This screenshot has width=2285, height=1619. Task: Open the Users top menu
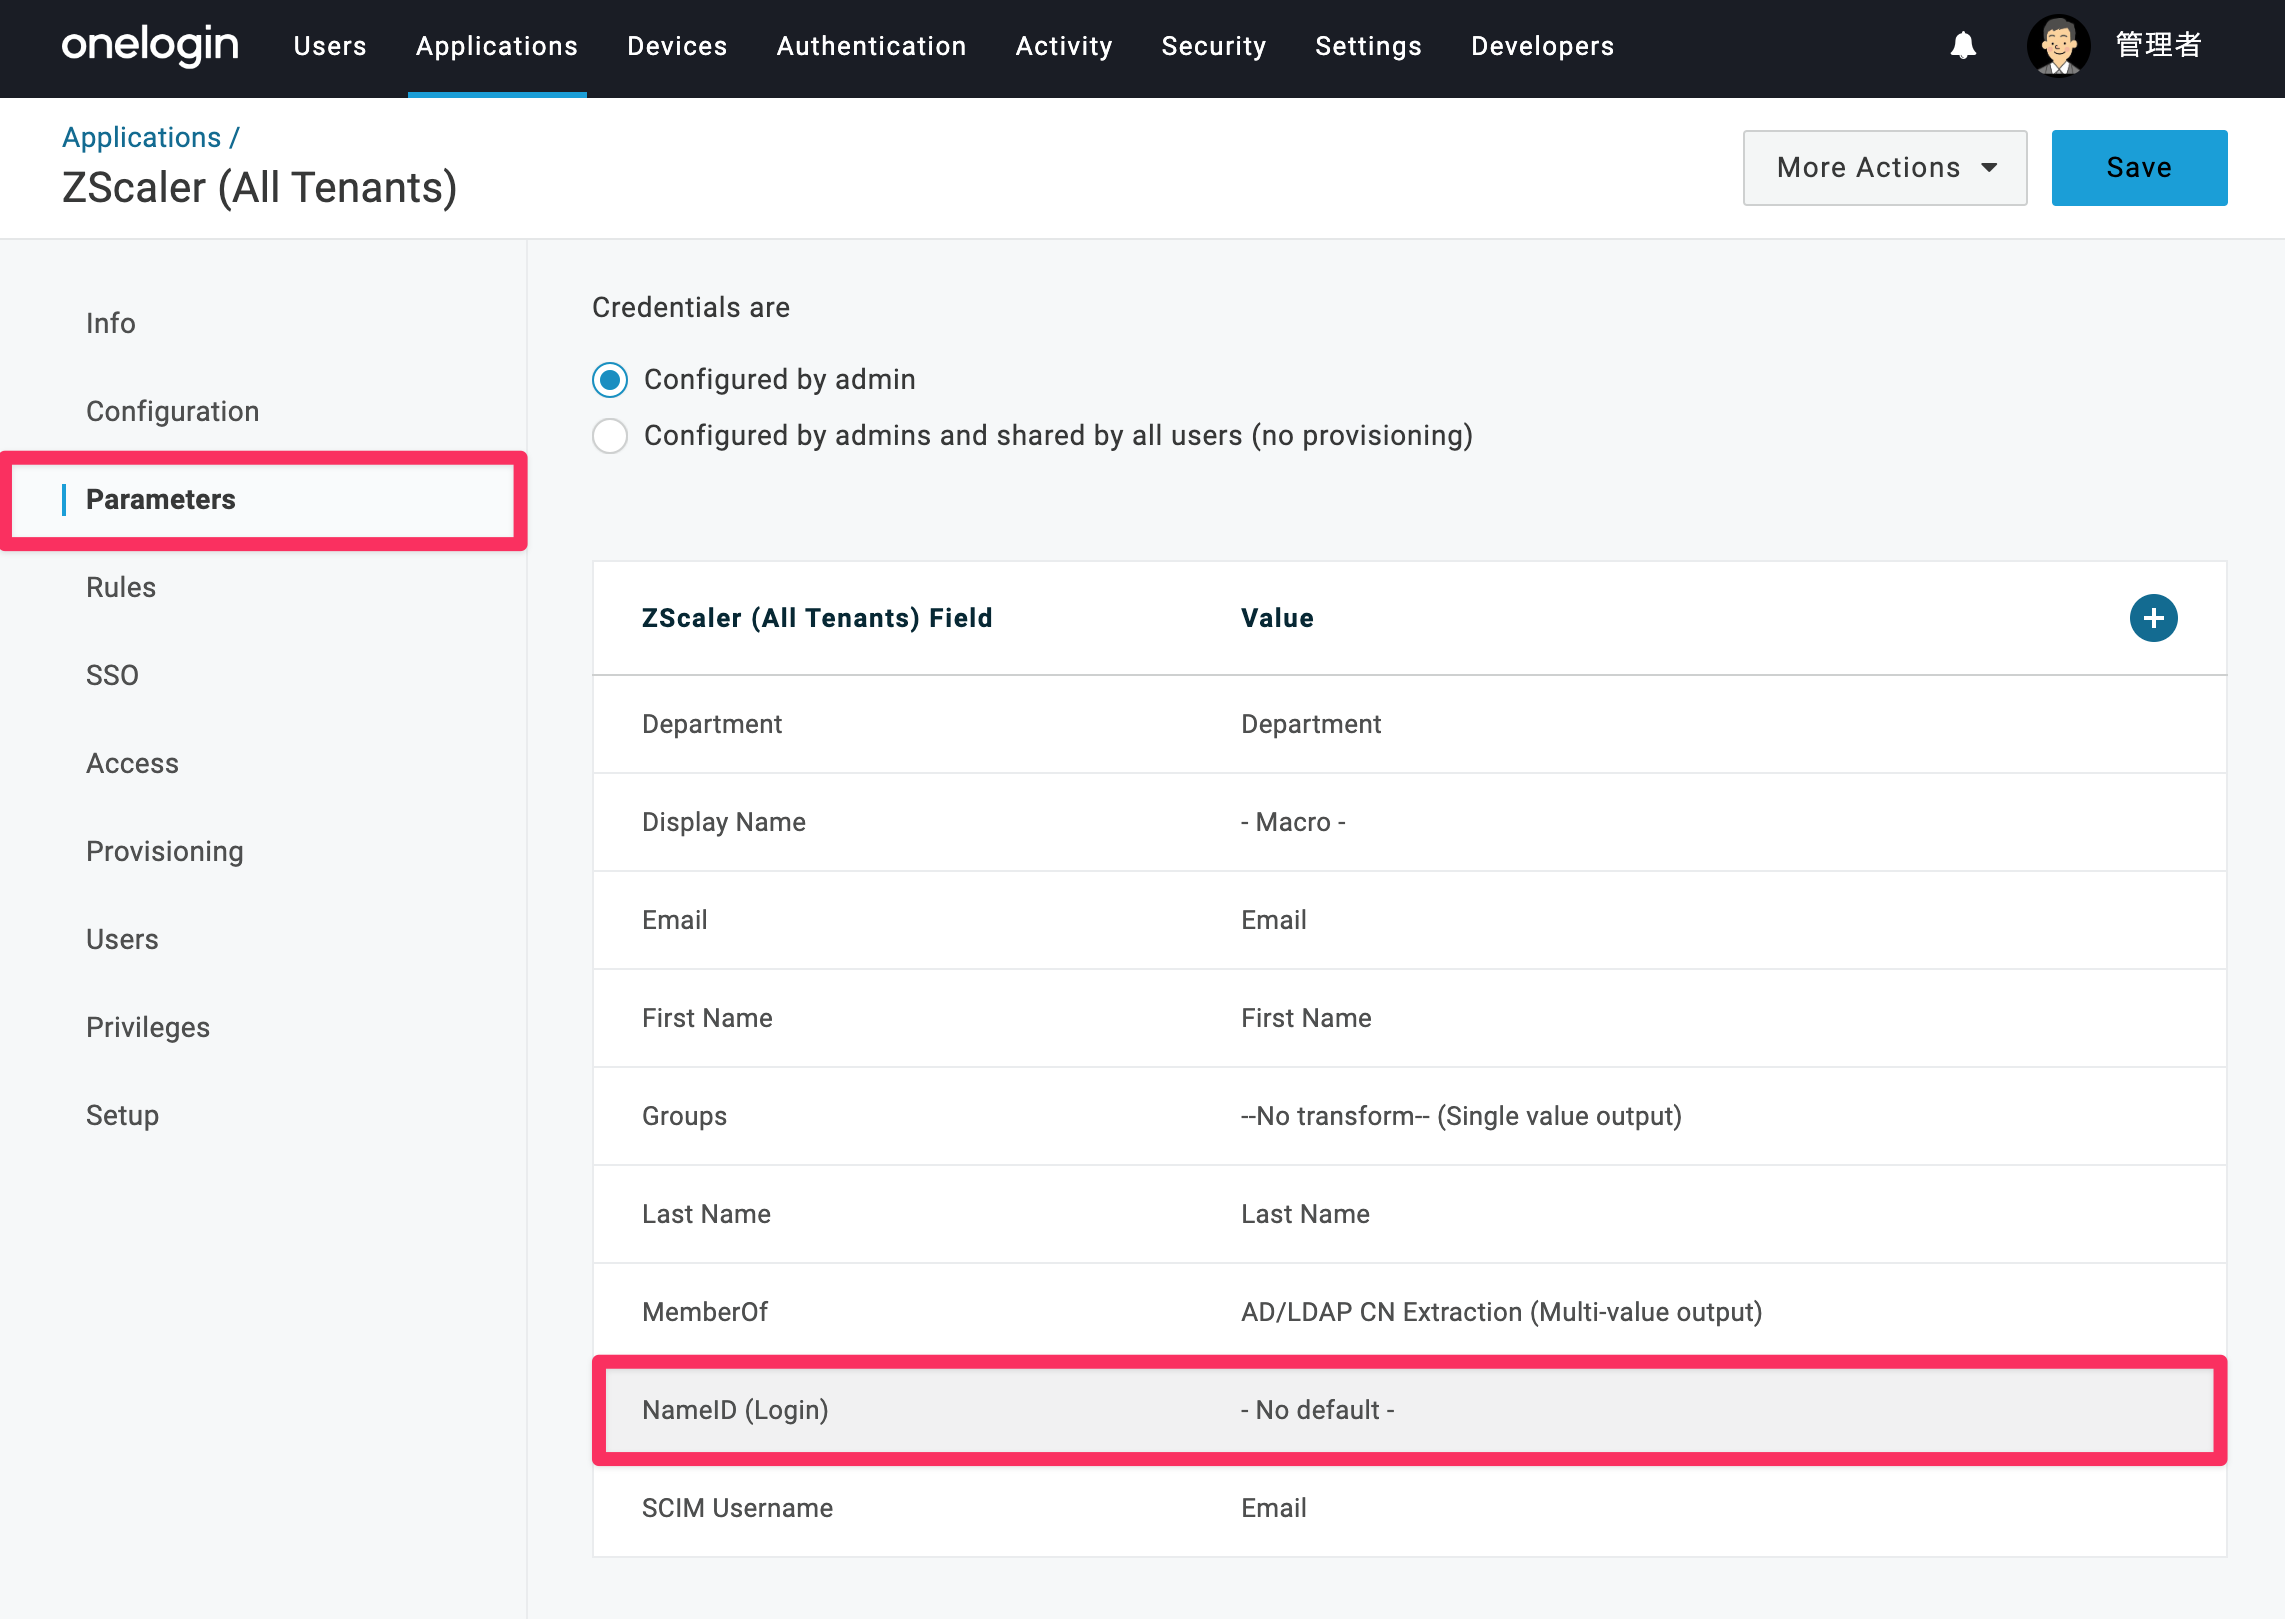tap(330, 46)
